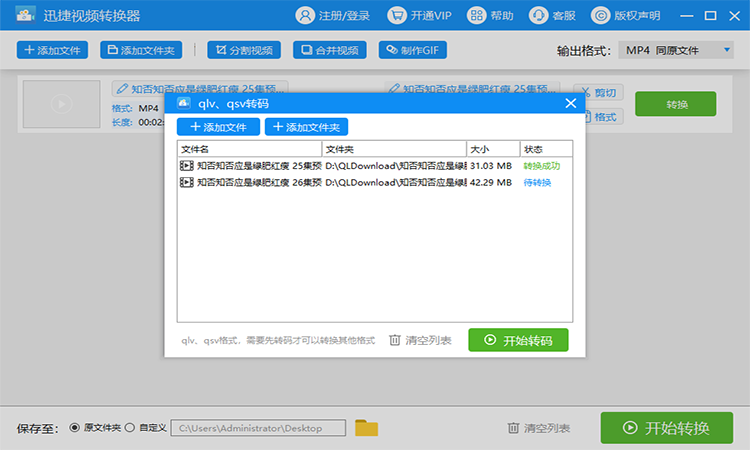Image resolution: width=750 pixels, height=450 pixels.
Task: Click the green 转换 button
Action: [675, 104]
